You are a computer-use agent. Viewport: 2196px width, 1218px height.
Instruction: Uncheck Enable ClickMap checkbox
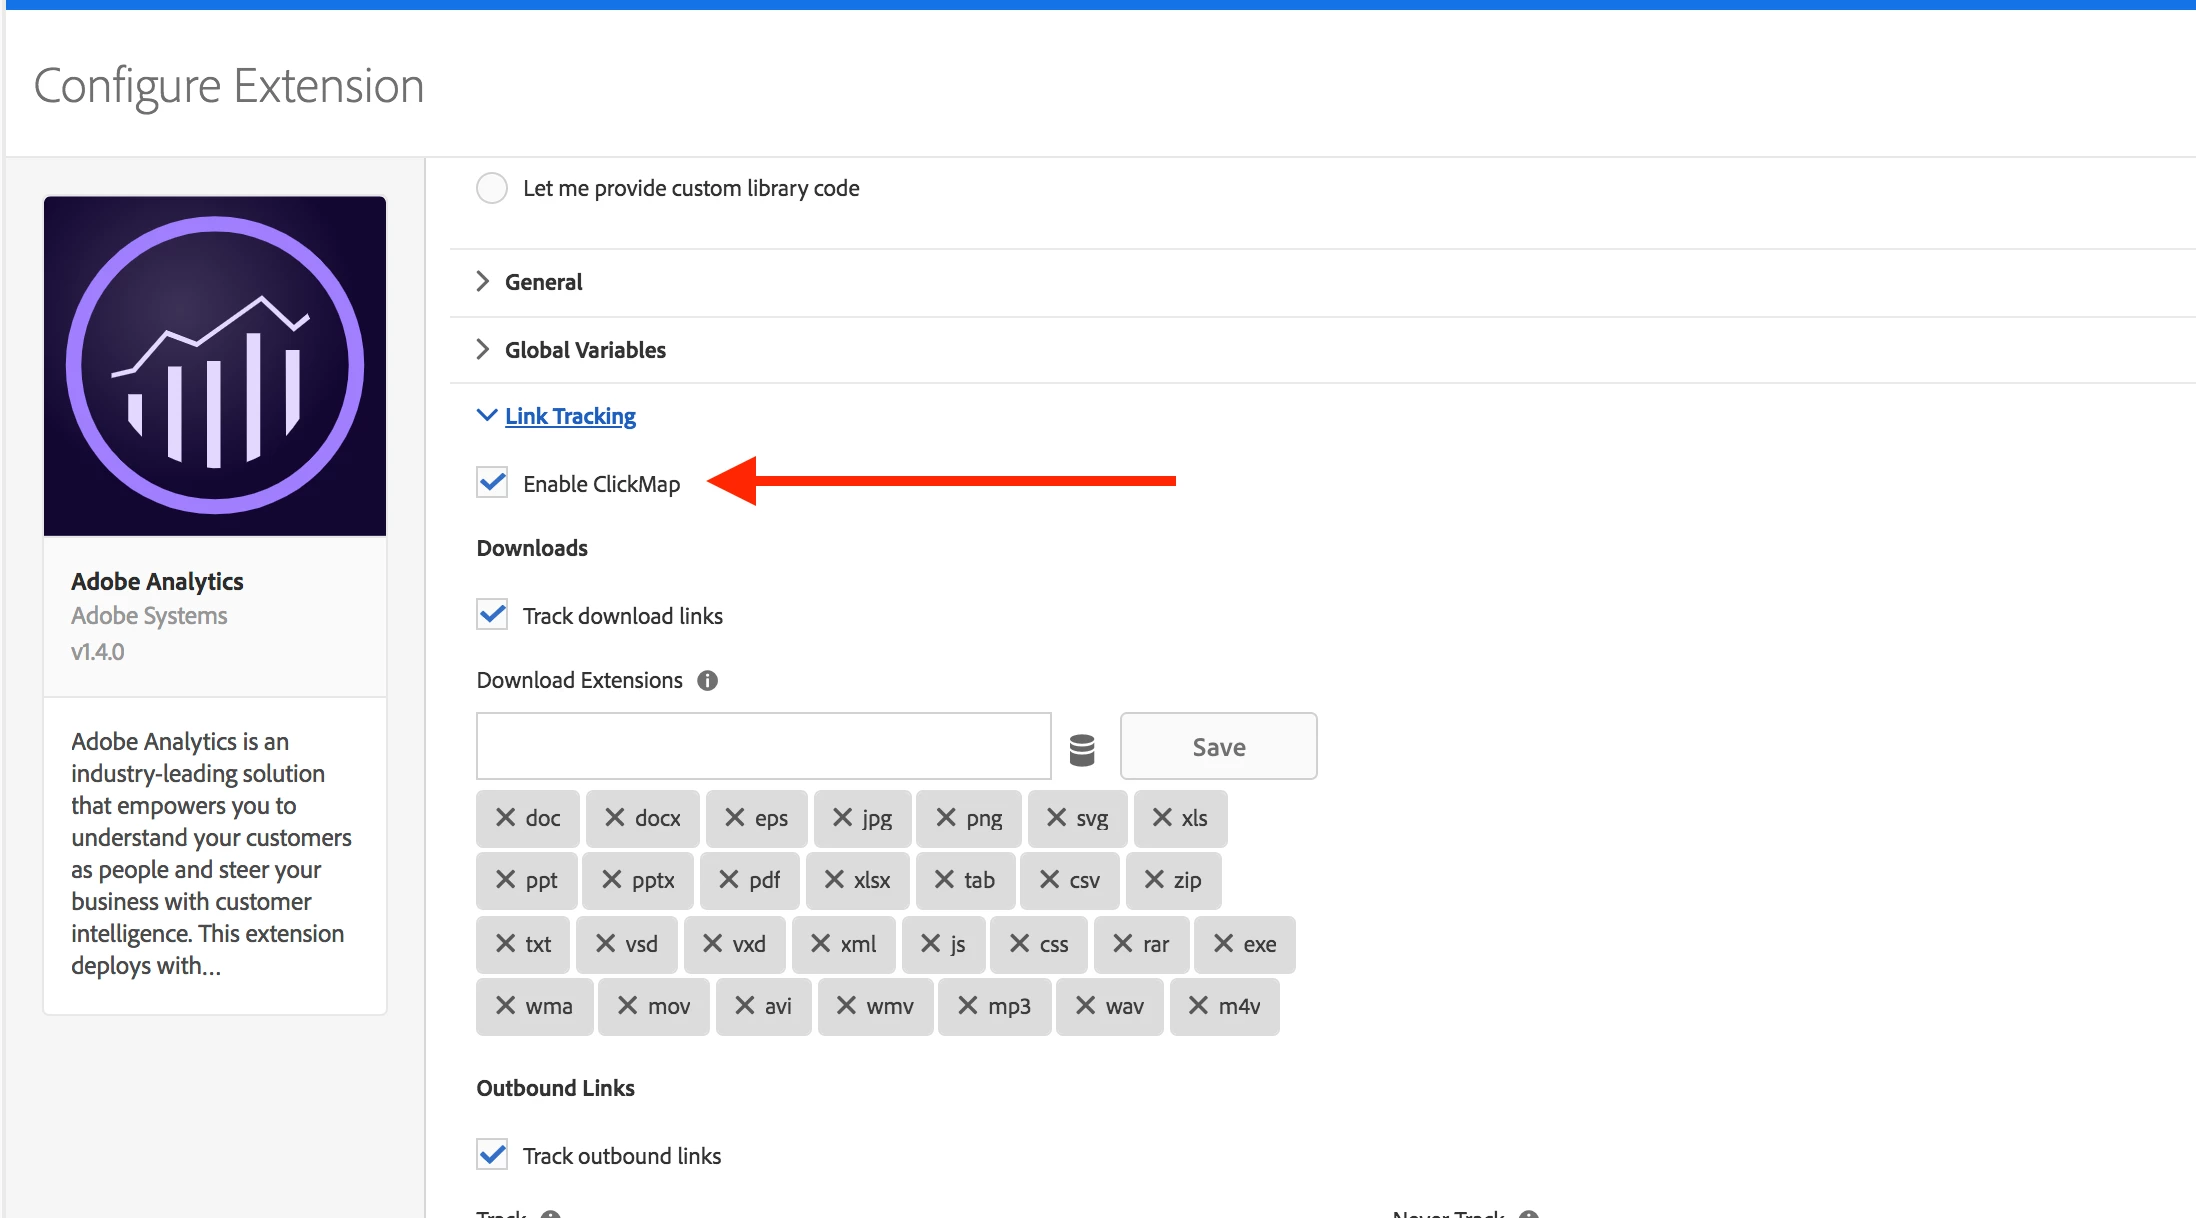coord(492,484)
